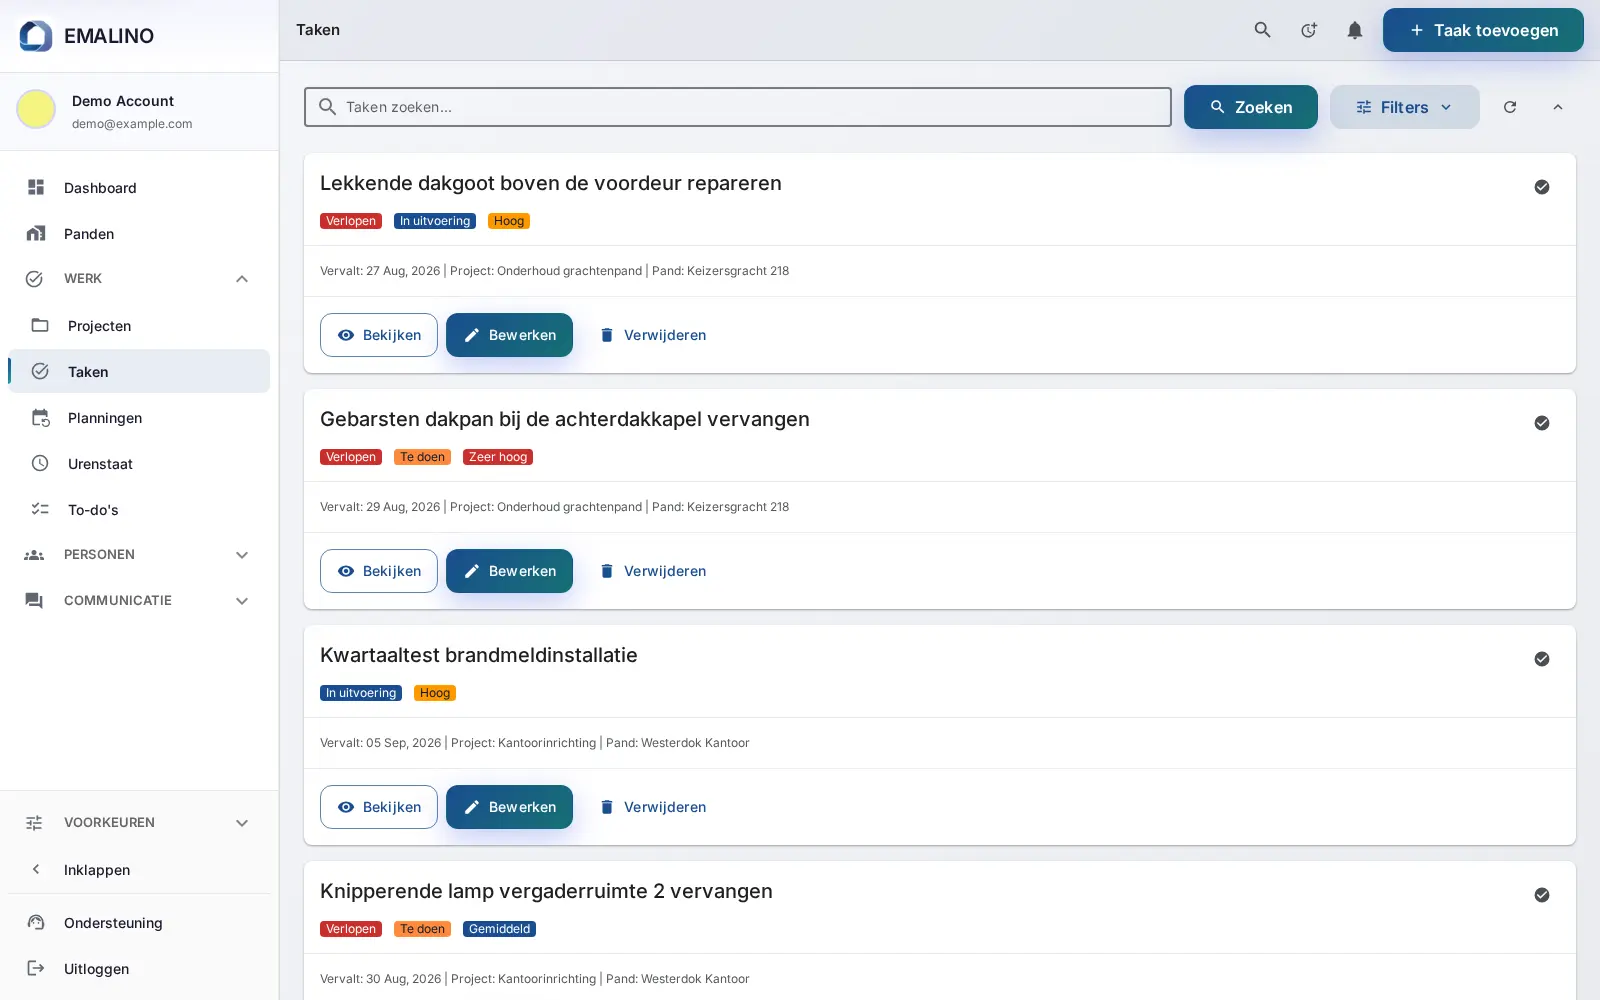The width and height of the screenshot is (1600, 1000).
Task: Click the Gemiddeld priority tag
Action: 499,929
